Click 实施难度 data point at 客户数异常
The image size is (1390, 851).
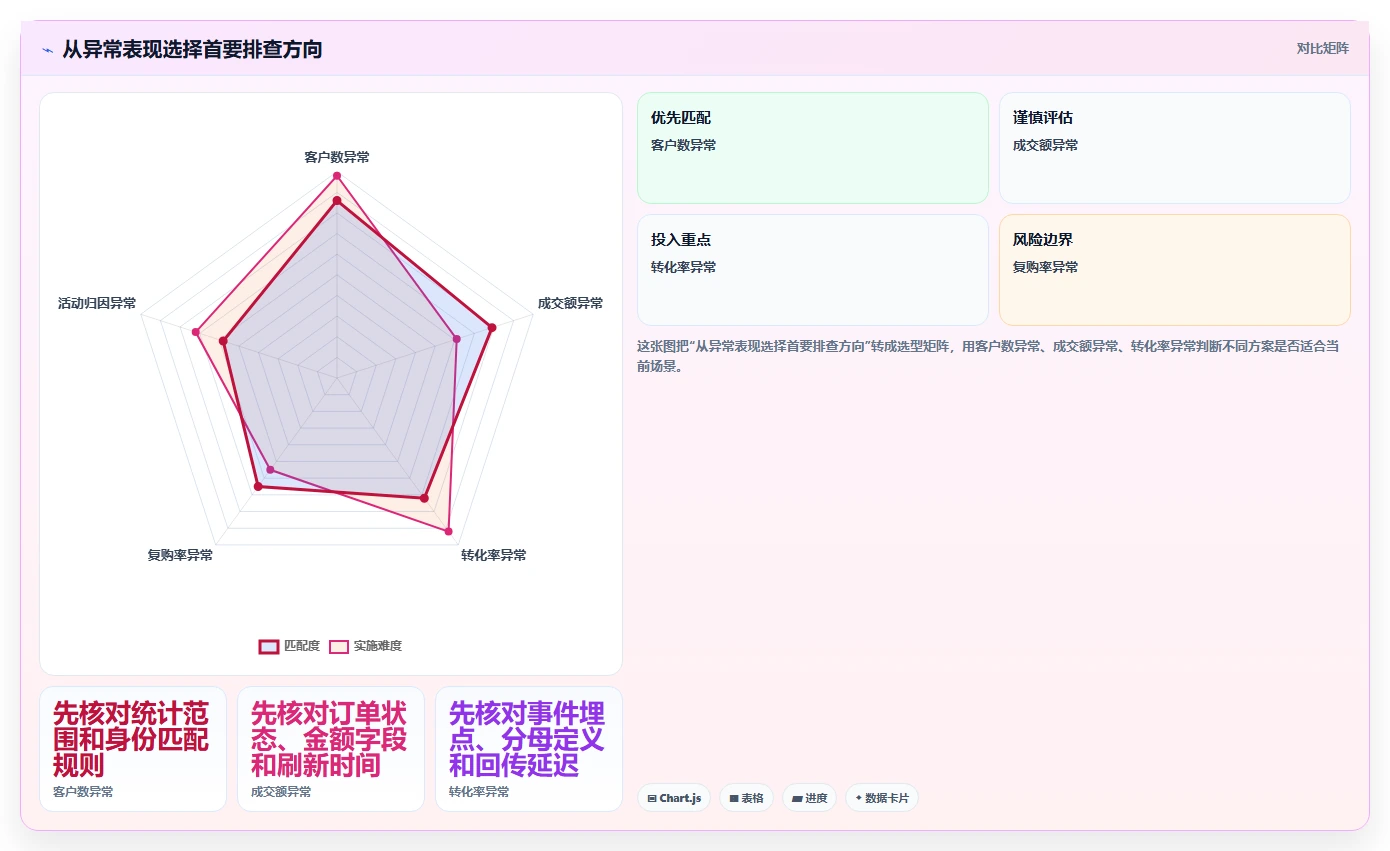click(337, 176)
